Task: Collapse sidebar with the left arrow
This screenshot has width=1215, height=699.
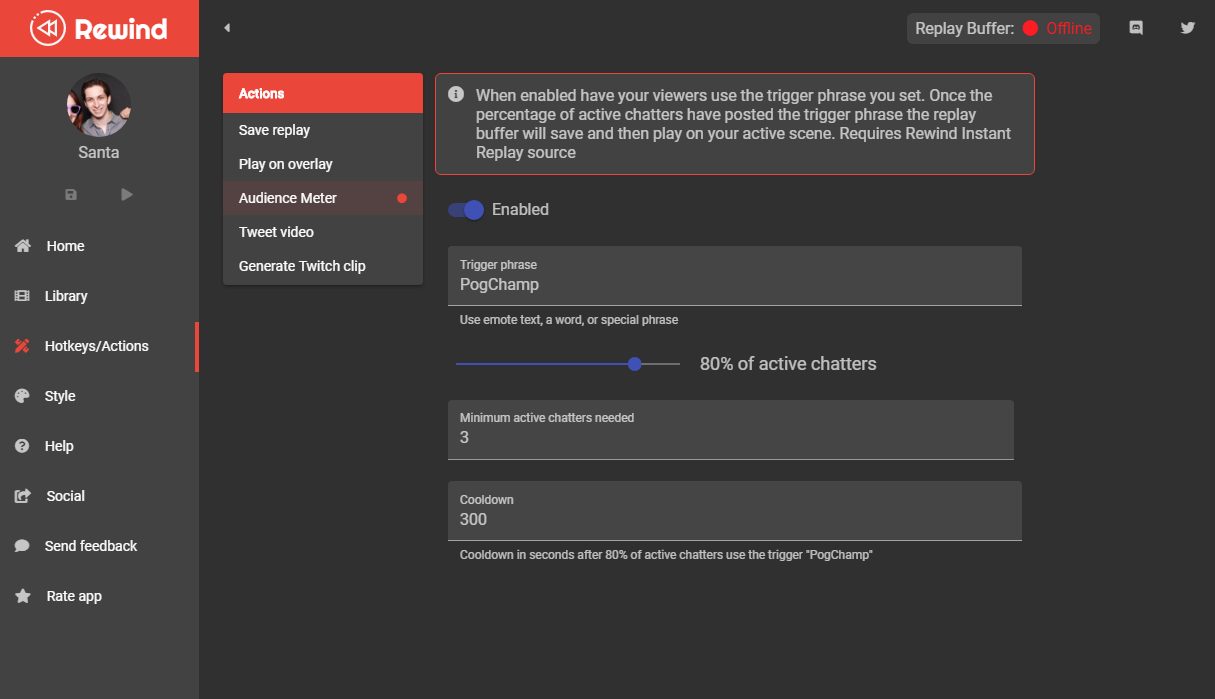Action: 227,28
